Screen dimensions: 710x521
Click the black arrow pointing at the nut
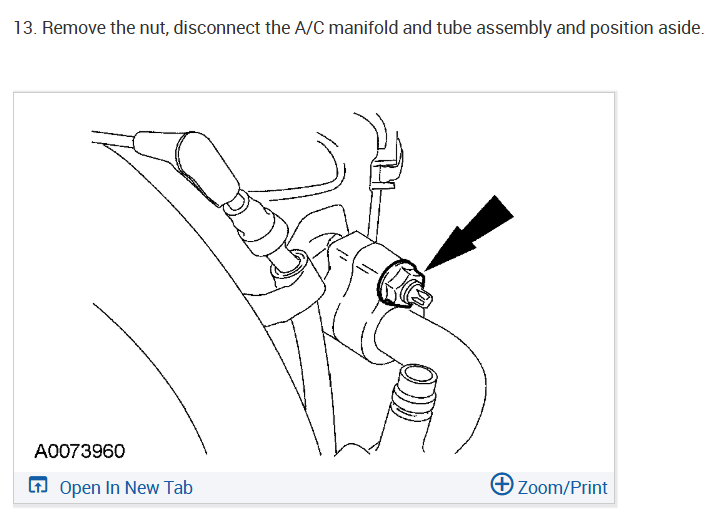click(470, 233)
